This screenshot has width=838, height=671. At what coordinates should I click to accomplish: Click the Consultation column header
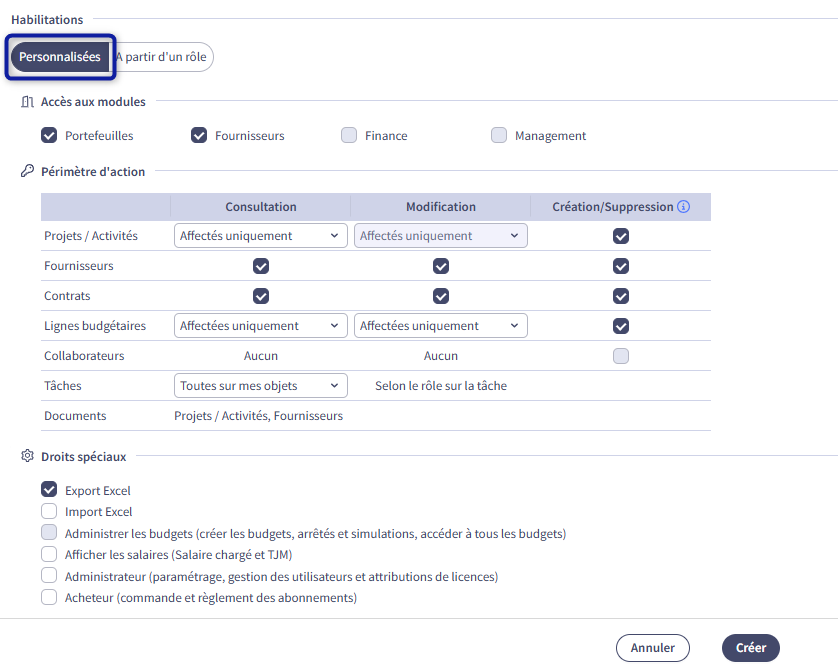[x=261, y=207]
